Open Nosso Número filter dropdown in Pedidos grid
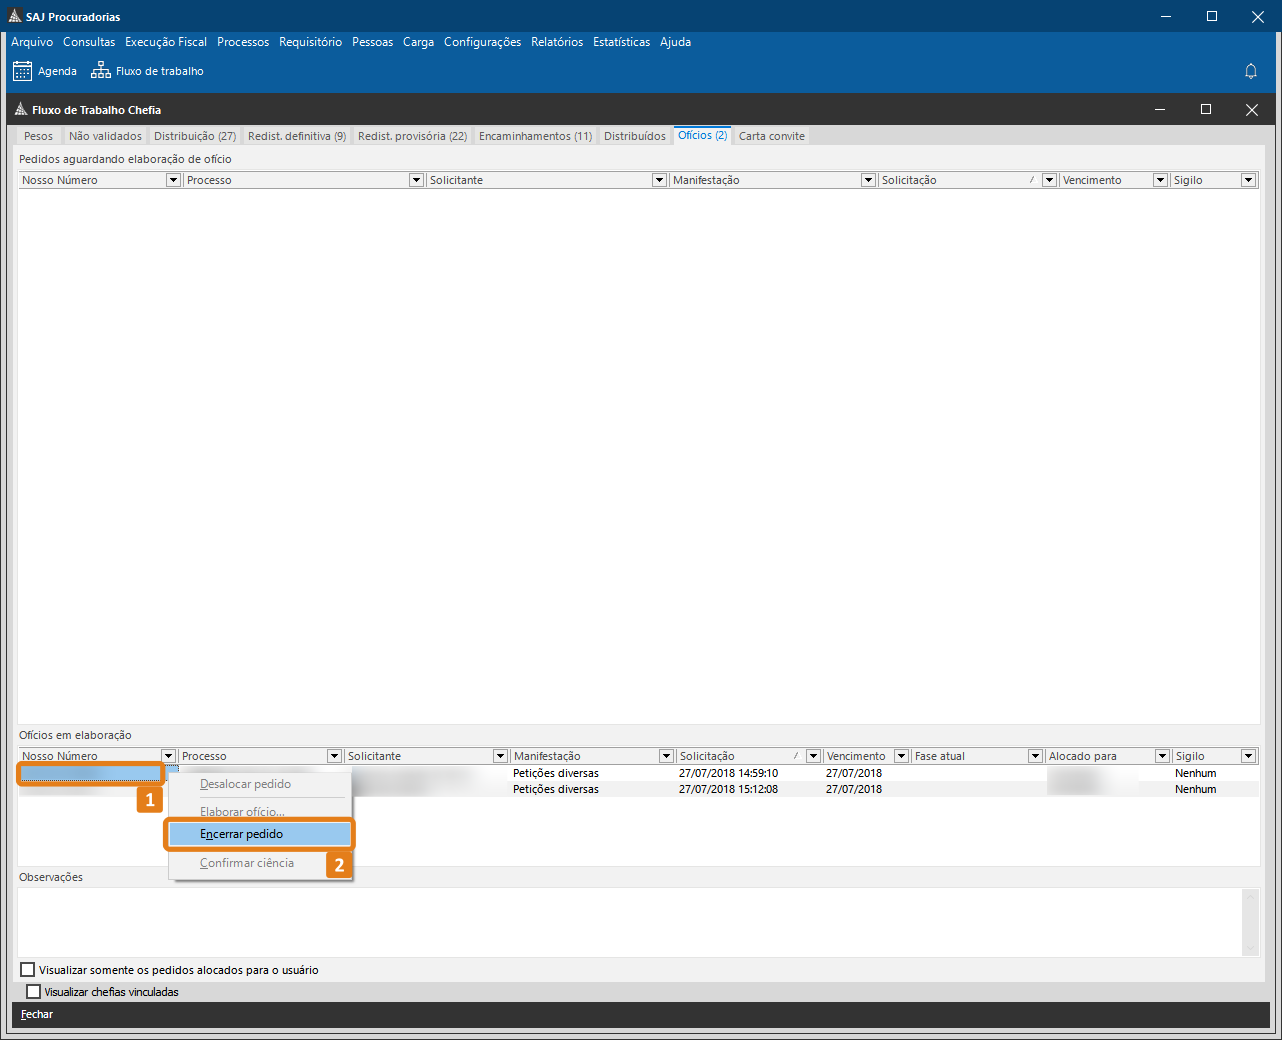Screen dimensions: 1282x1040 173,180
